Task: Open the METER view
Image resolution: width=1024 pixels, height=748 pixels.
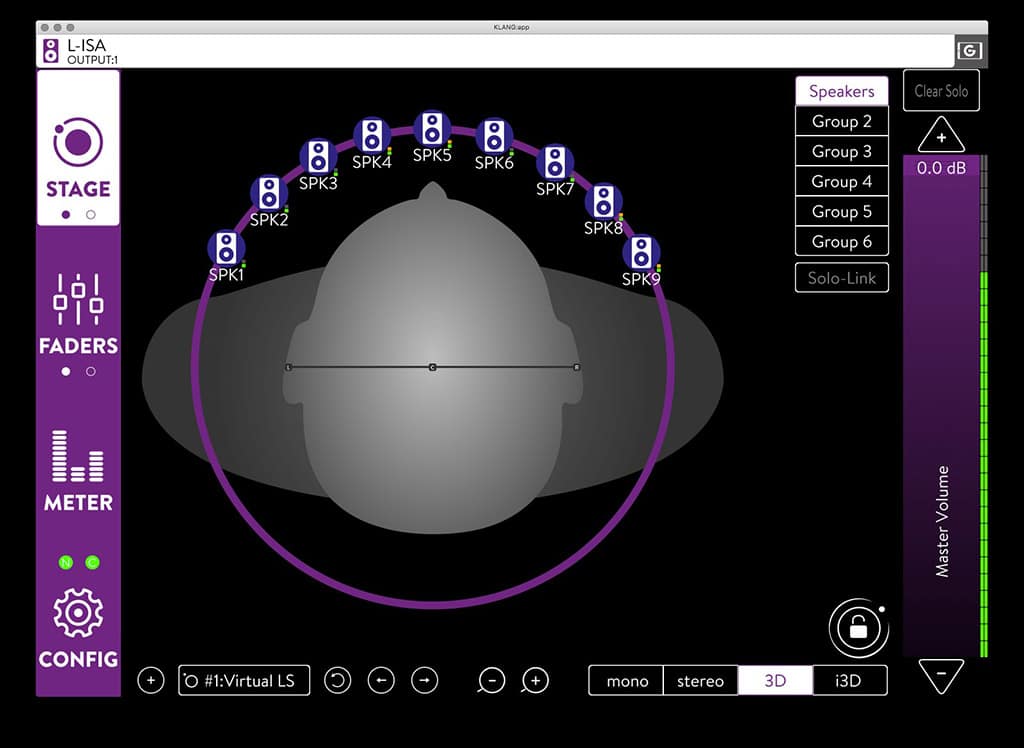Action: pos(78,468)
